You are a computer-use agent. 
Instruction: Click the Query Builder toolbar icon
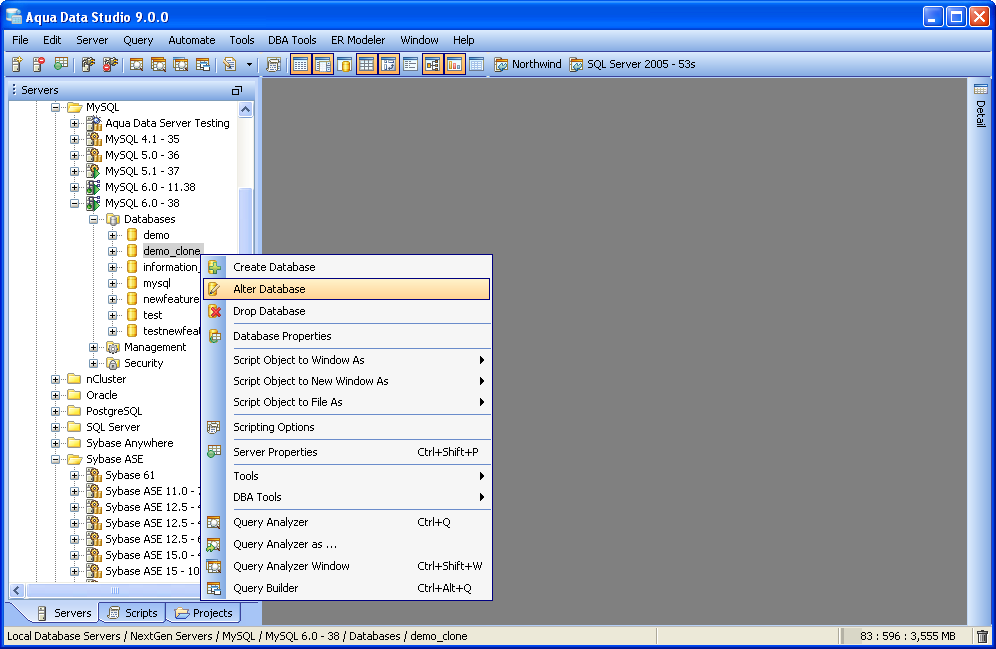pos(203,64)
